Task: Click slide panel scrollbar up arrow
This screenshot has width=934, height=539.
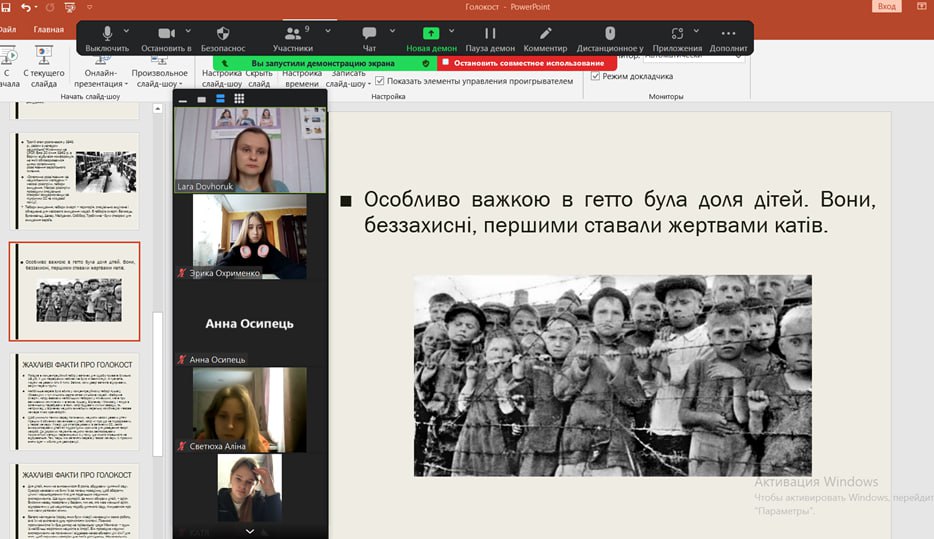Action: (x=157, y=108)
